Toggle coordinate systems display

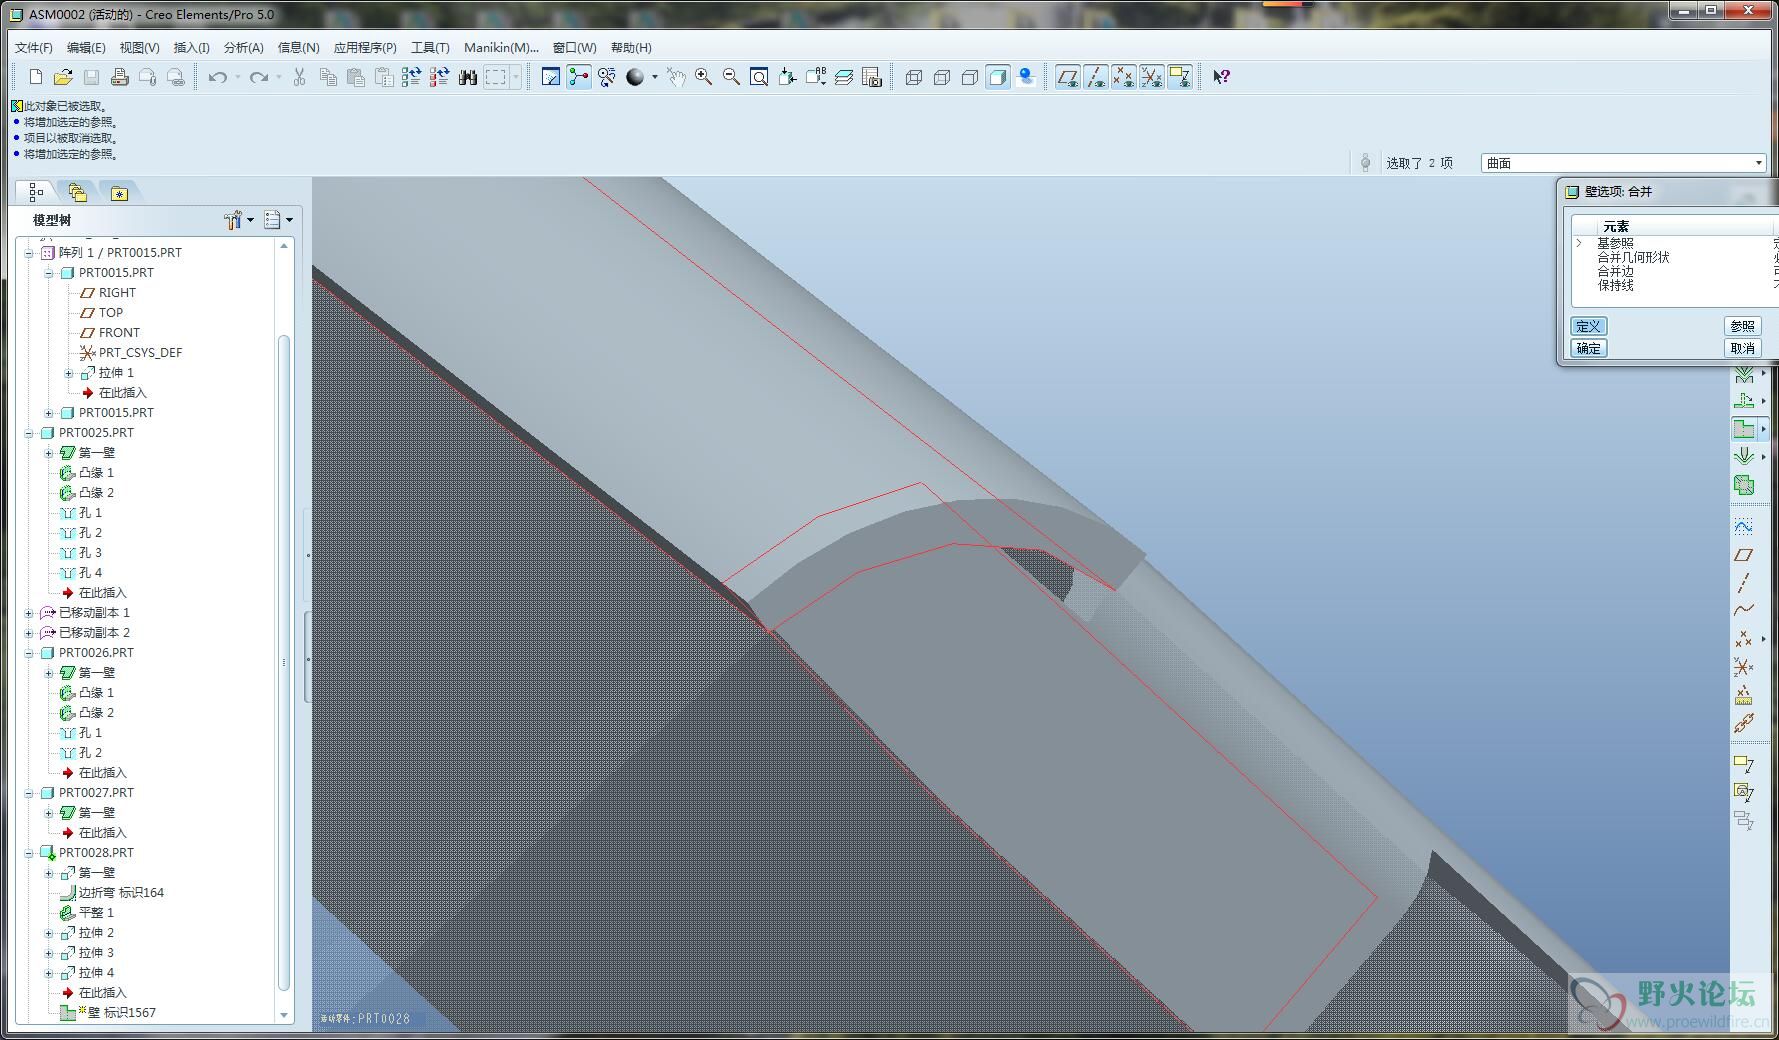pos(1152,77)
